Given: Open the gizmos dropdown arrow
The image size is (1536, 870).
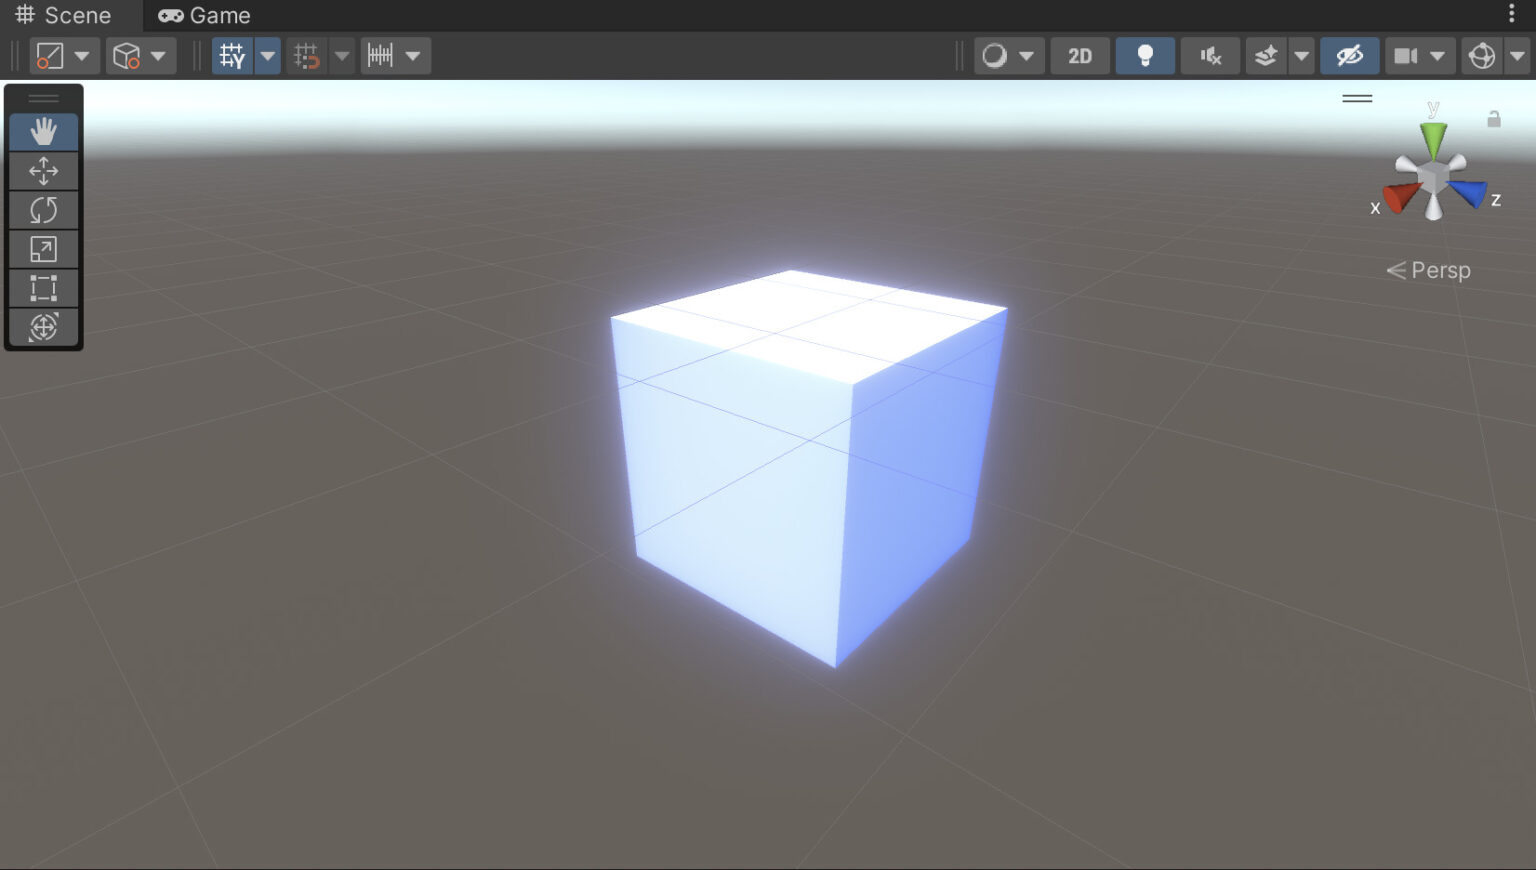Looking at the screenshot, I should coord(1520,56).
